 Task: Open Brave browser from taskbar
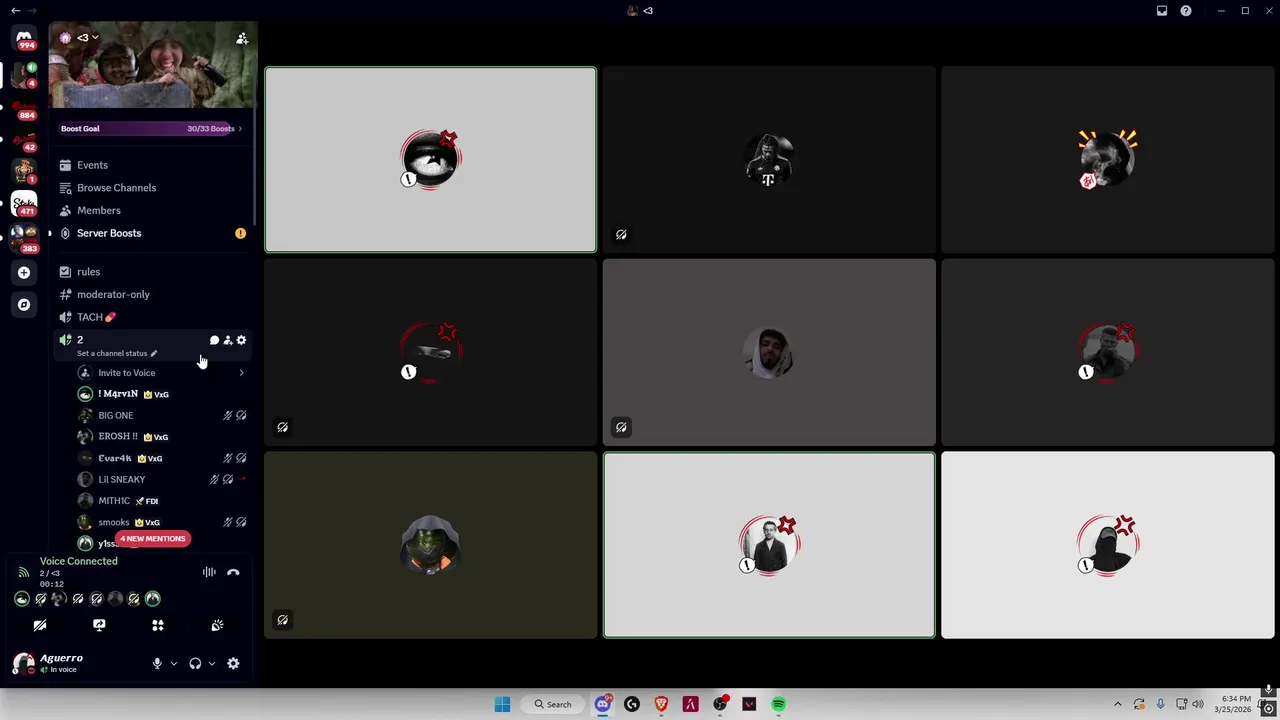coord(661,704)
